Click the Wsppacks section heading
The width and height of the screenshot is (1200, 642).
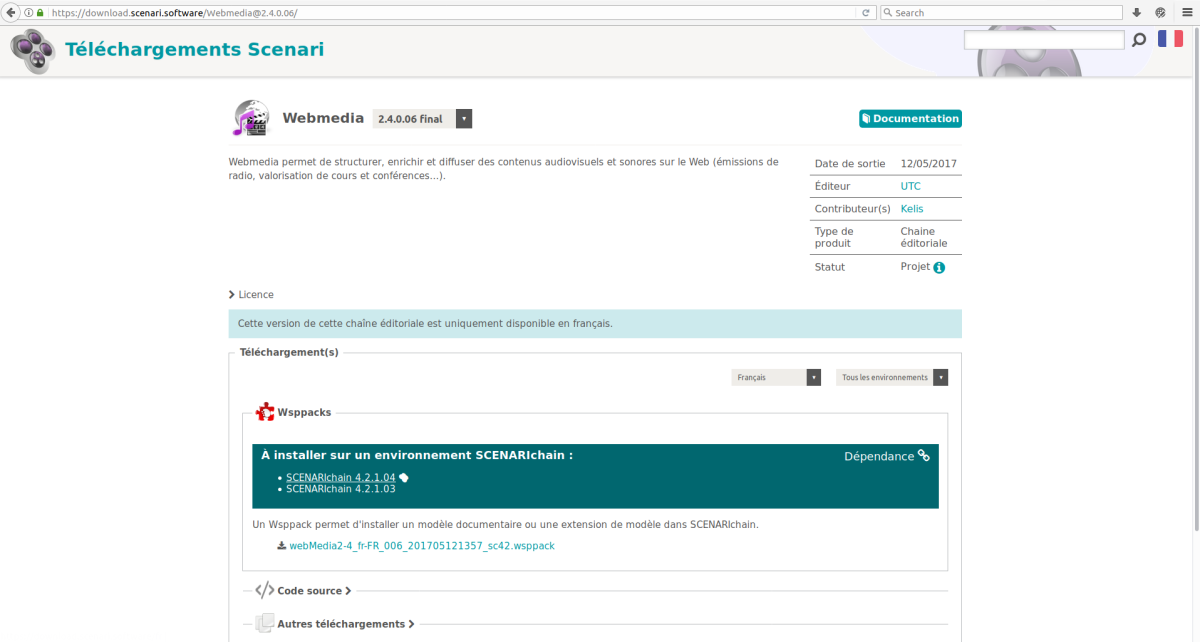(x=304, y=412)
